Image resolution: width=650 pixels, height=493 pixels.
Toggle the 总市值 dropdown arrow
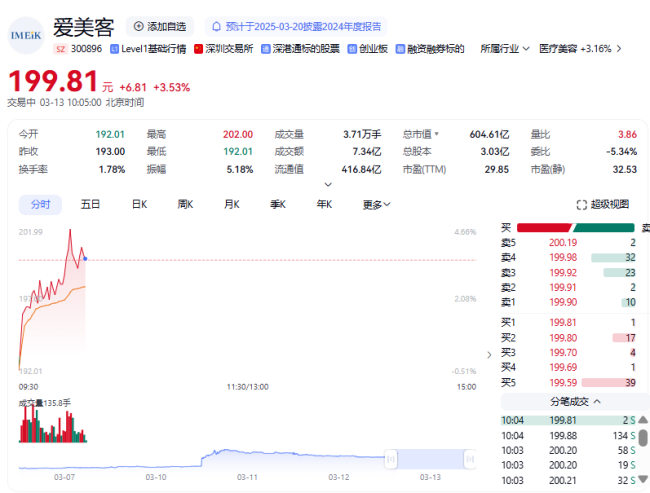point(437,134)
